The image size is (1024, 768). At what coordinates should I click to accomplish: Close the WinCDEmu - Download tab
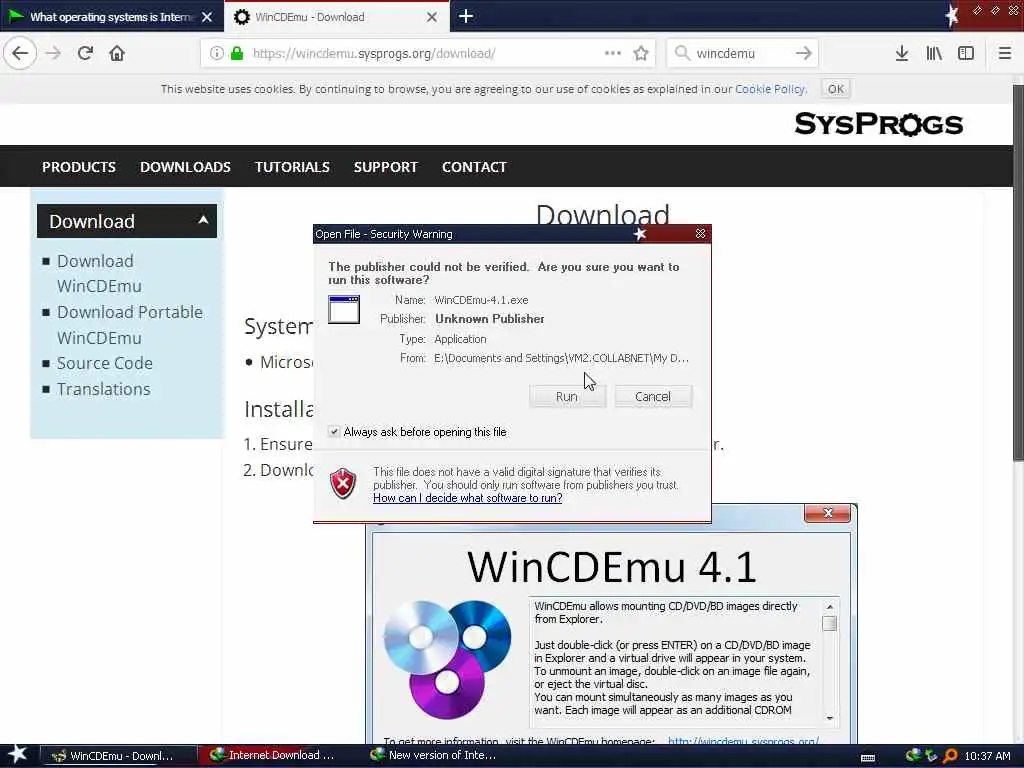tap(432, 17)
